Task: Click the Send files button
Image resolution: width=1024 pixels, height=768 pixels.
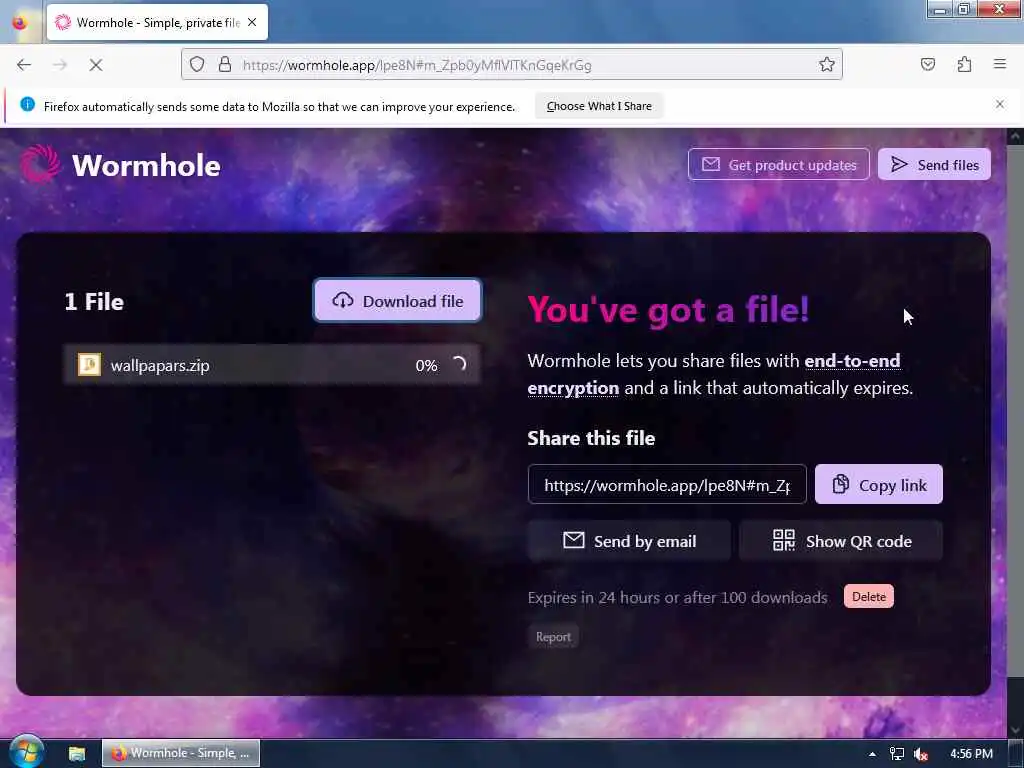Action: 934,165
